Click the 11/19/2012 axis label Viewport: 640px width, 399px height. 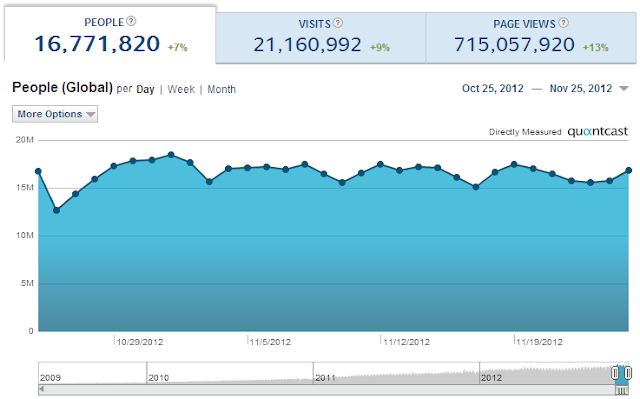(x=539, y=342)
